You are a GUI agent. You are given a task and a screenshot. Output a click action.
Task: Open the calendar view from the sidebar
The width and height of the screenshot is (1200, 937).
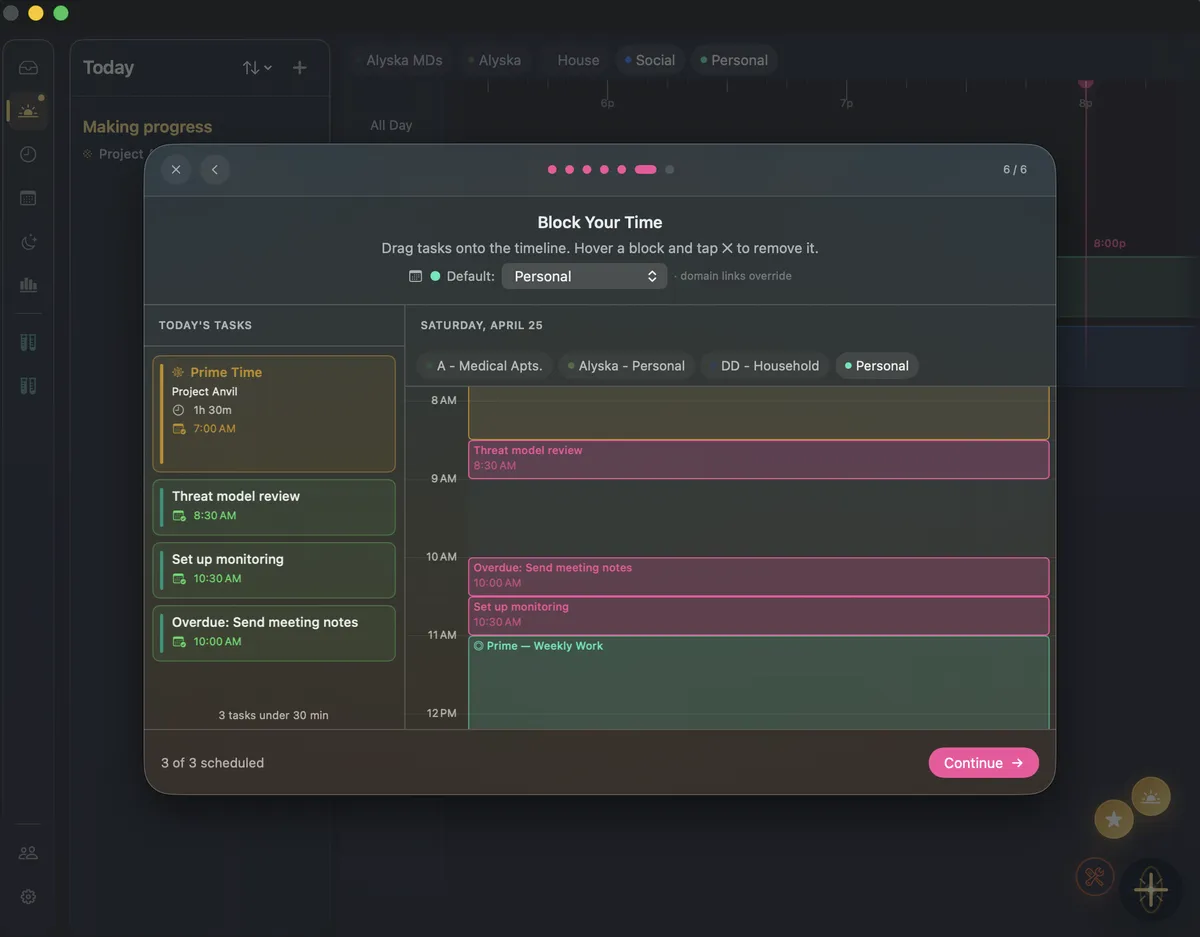point(28,197)
